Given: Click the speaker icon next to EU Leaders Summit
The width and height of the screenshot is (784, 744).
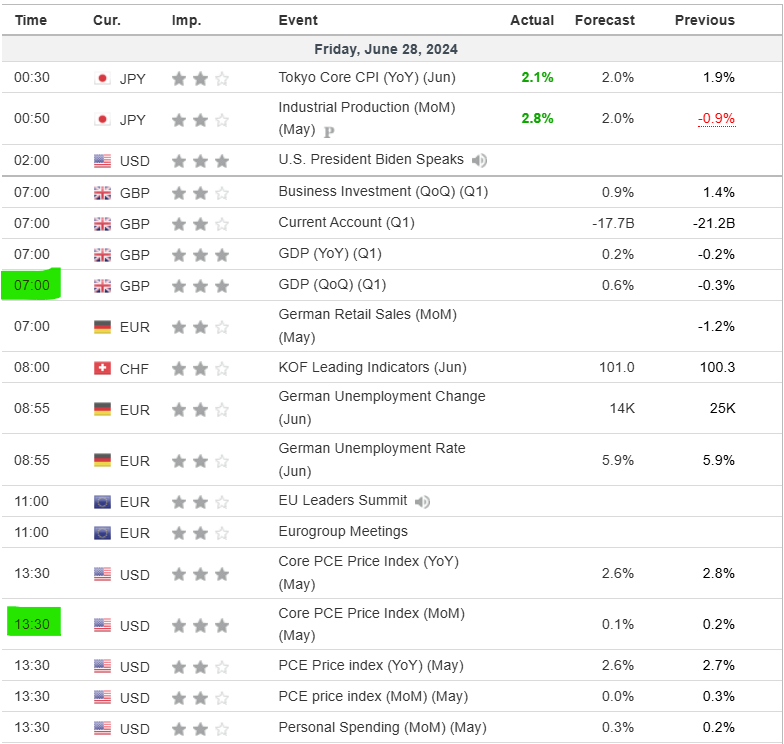Looking at the screenshot, I should (x=423, y=501).
